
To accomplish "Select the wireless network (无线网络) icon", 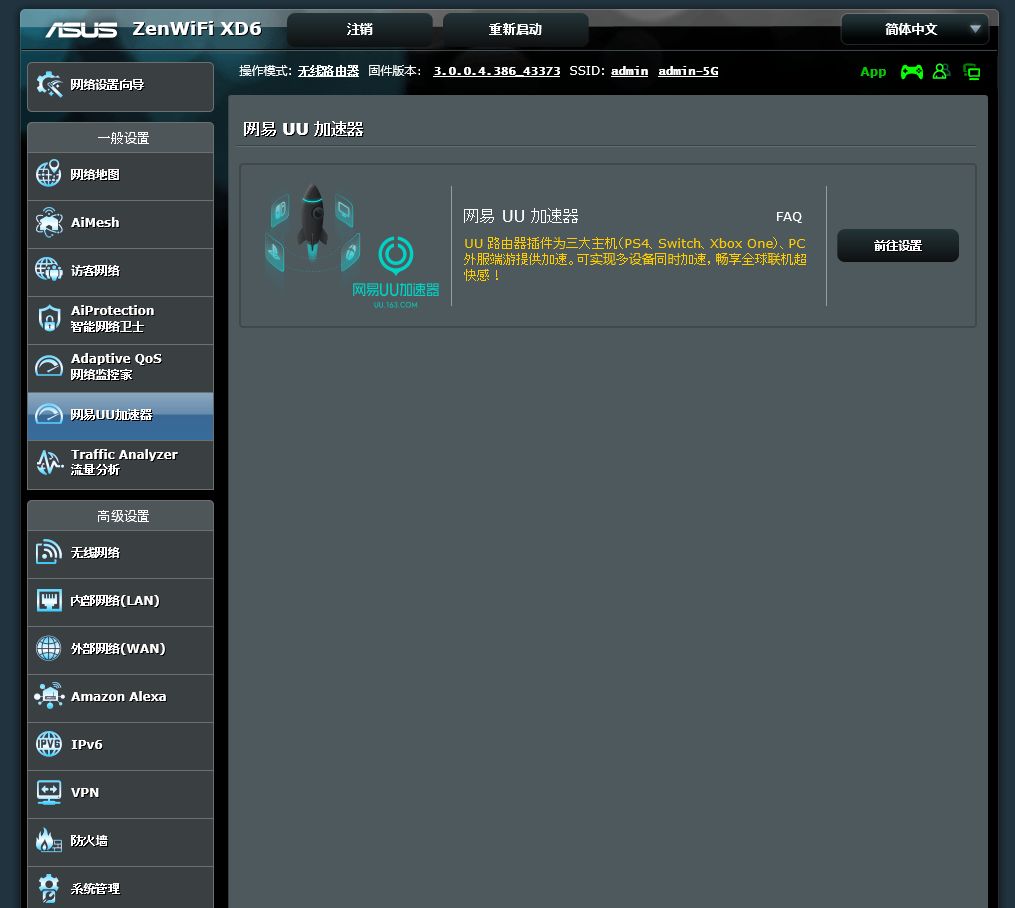I will [49, 552].
